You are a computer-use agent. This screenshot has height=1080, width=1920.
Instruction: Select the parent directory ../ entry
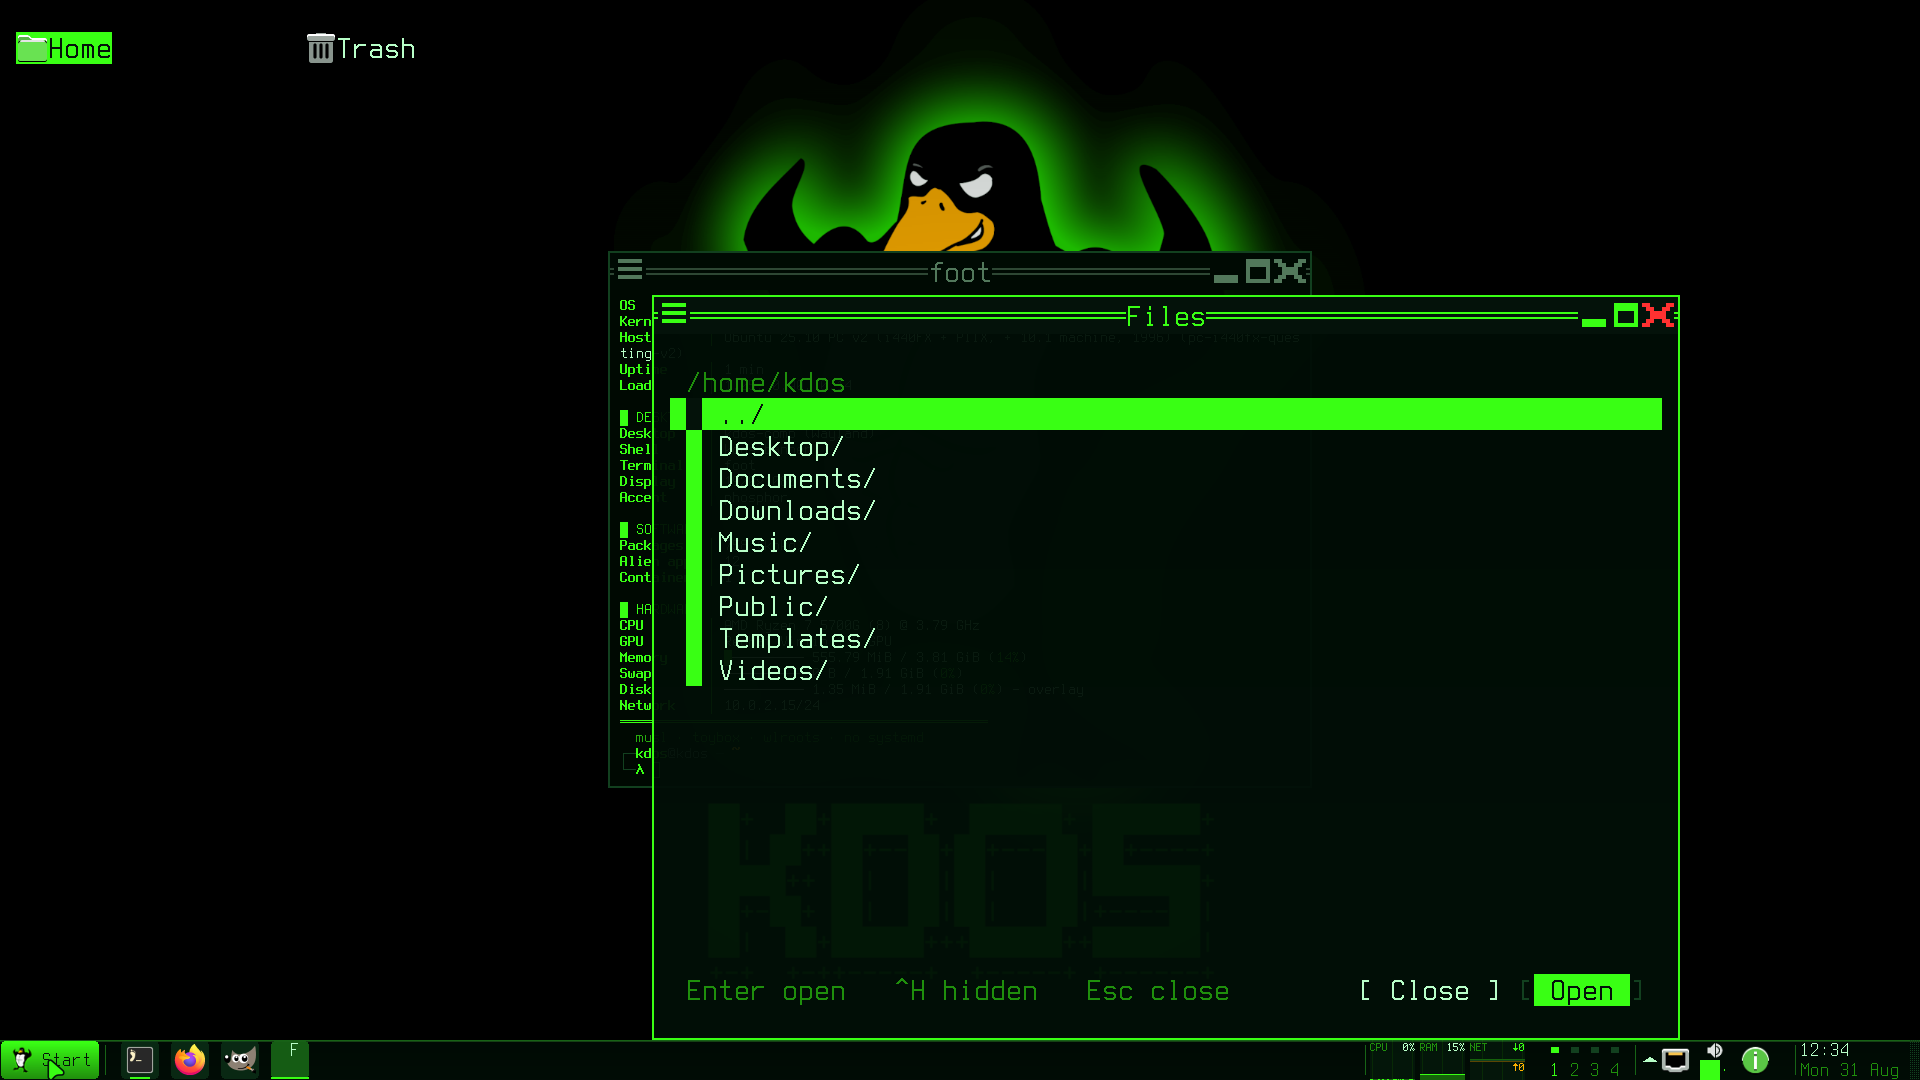[x=1166, y=414]
